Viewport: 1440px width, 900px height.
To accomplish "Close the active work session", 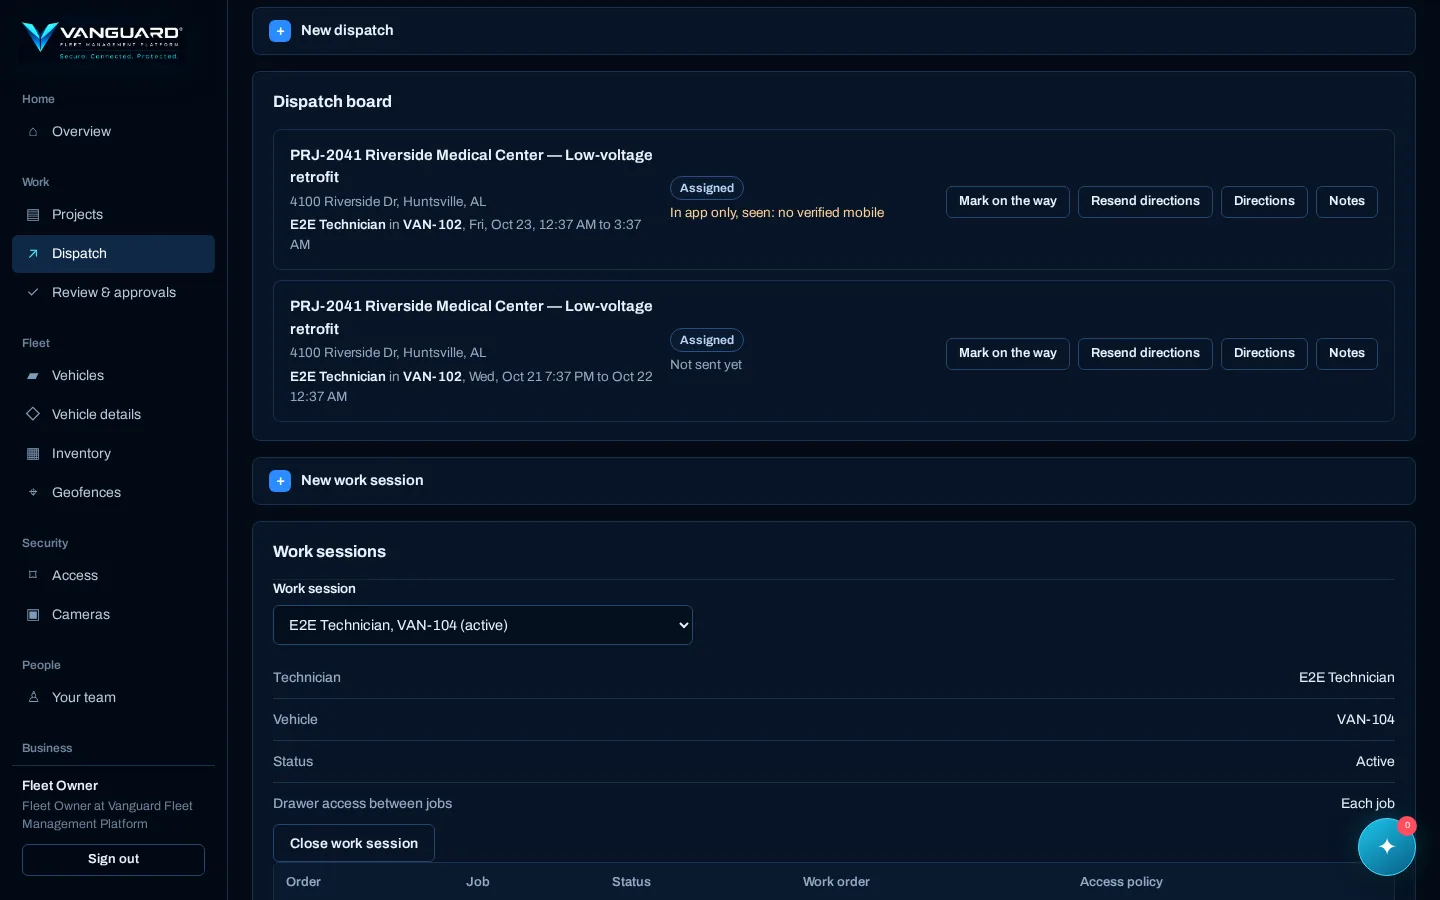I will point(354,843).
